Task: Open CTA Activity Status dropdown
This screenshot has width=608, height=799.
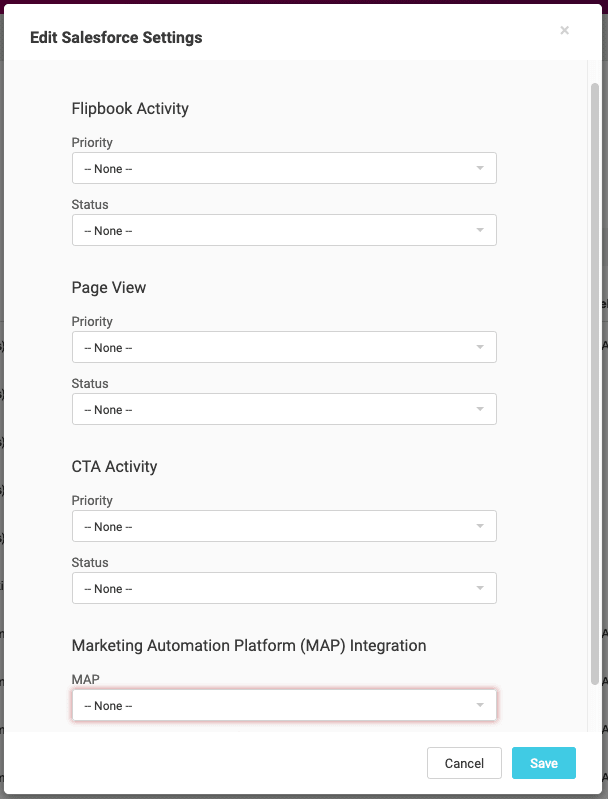Action: [284, 588]
